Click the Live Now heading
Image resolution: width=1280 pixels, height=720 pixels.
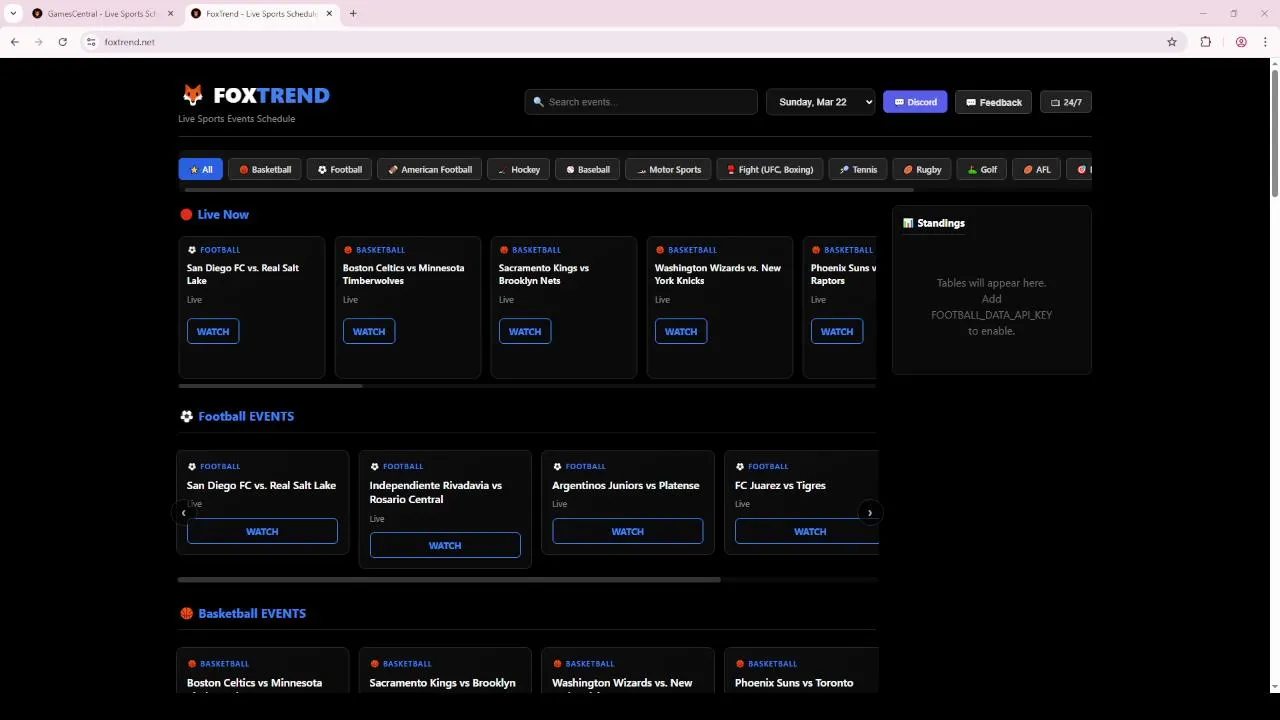[223, 214]
